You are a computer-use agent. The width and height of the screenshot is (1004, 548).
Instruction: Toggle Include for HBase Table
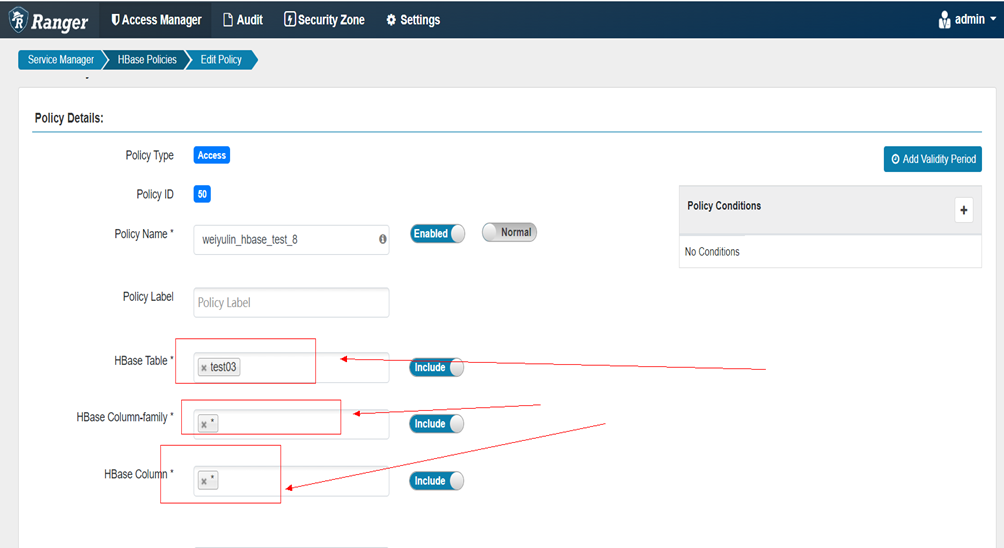436,367
